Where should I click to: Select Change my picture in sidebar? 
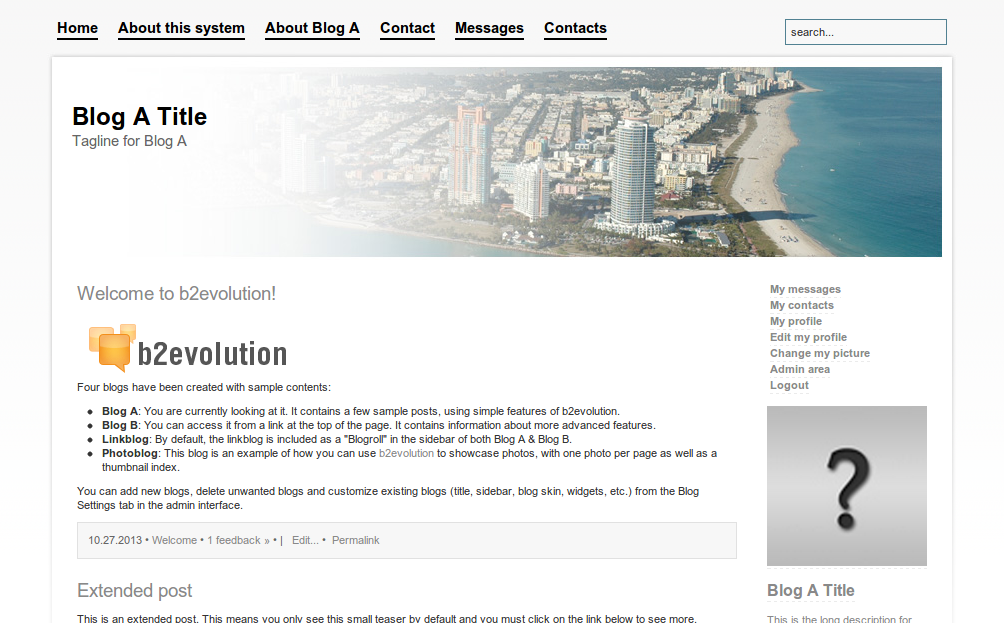coord(820,353)
